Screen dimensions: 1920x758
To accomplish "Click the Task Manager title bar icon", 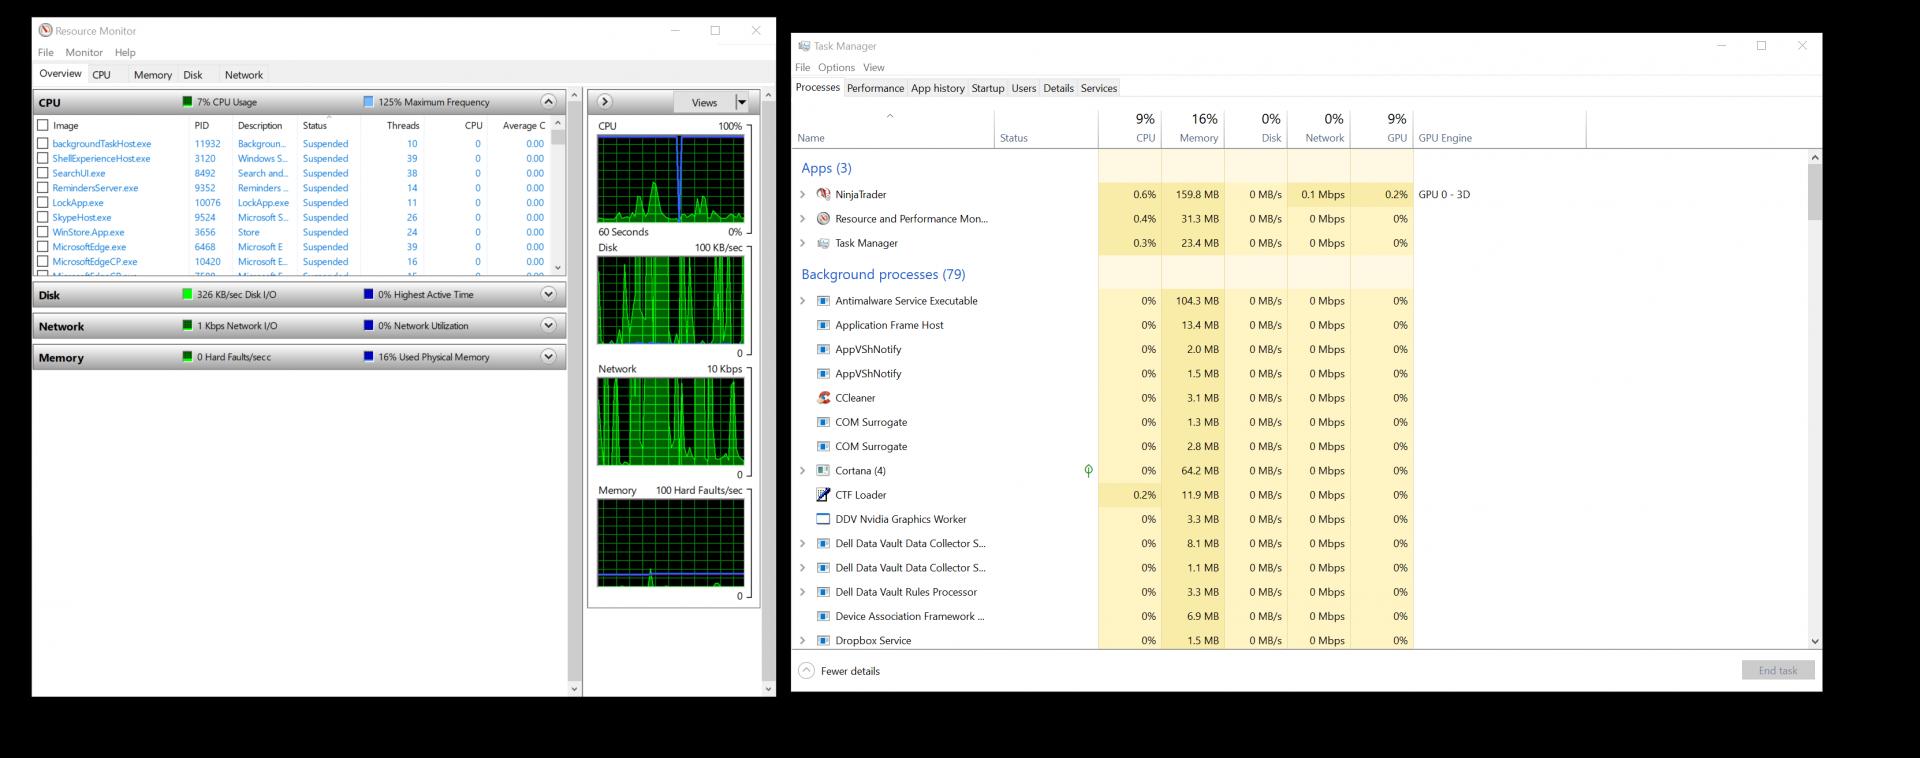I will pyautogui.click(x=804, y=46).
